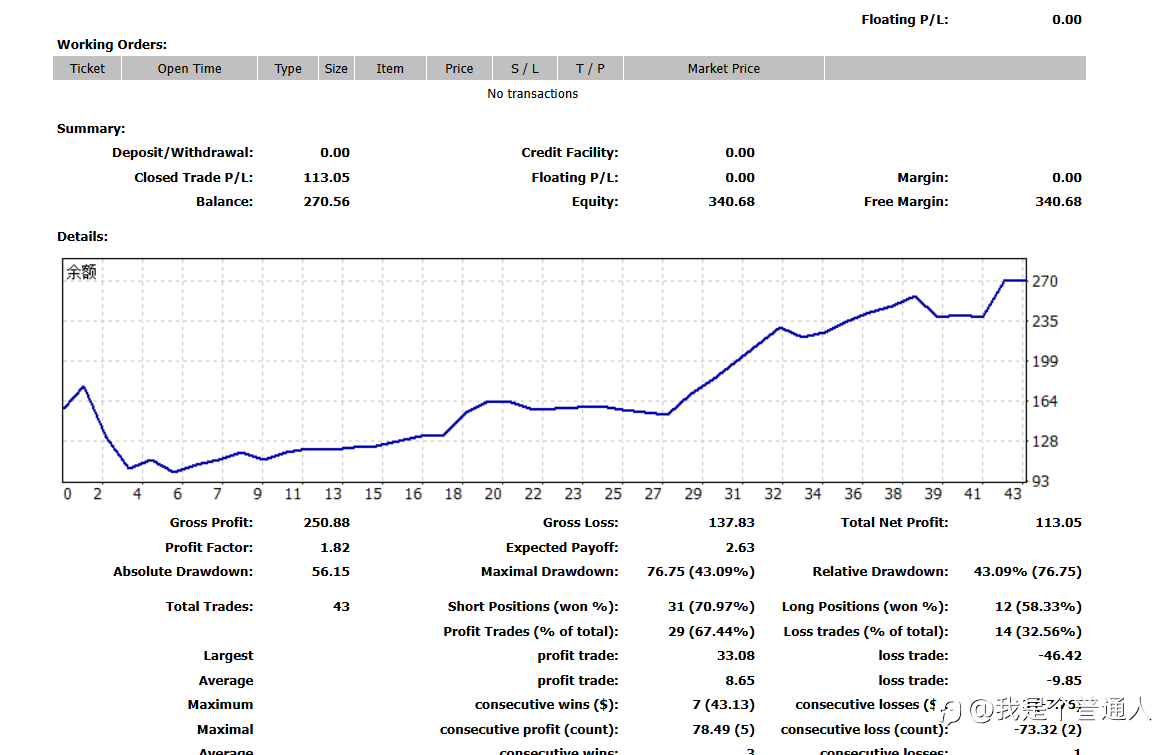Select average profit trade value 8.65
This screenshot has width=1165, height=755.
(740, 681)
